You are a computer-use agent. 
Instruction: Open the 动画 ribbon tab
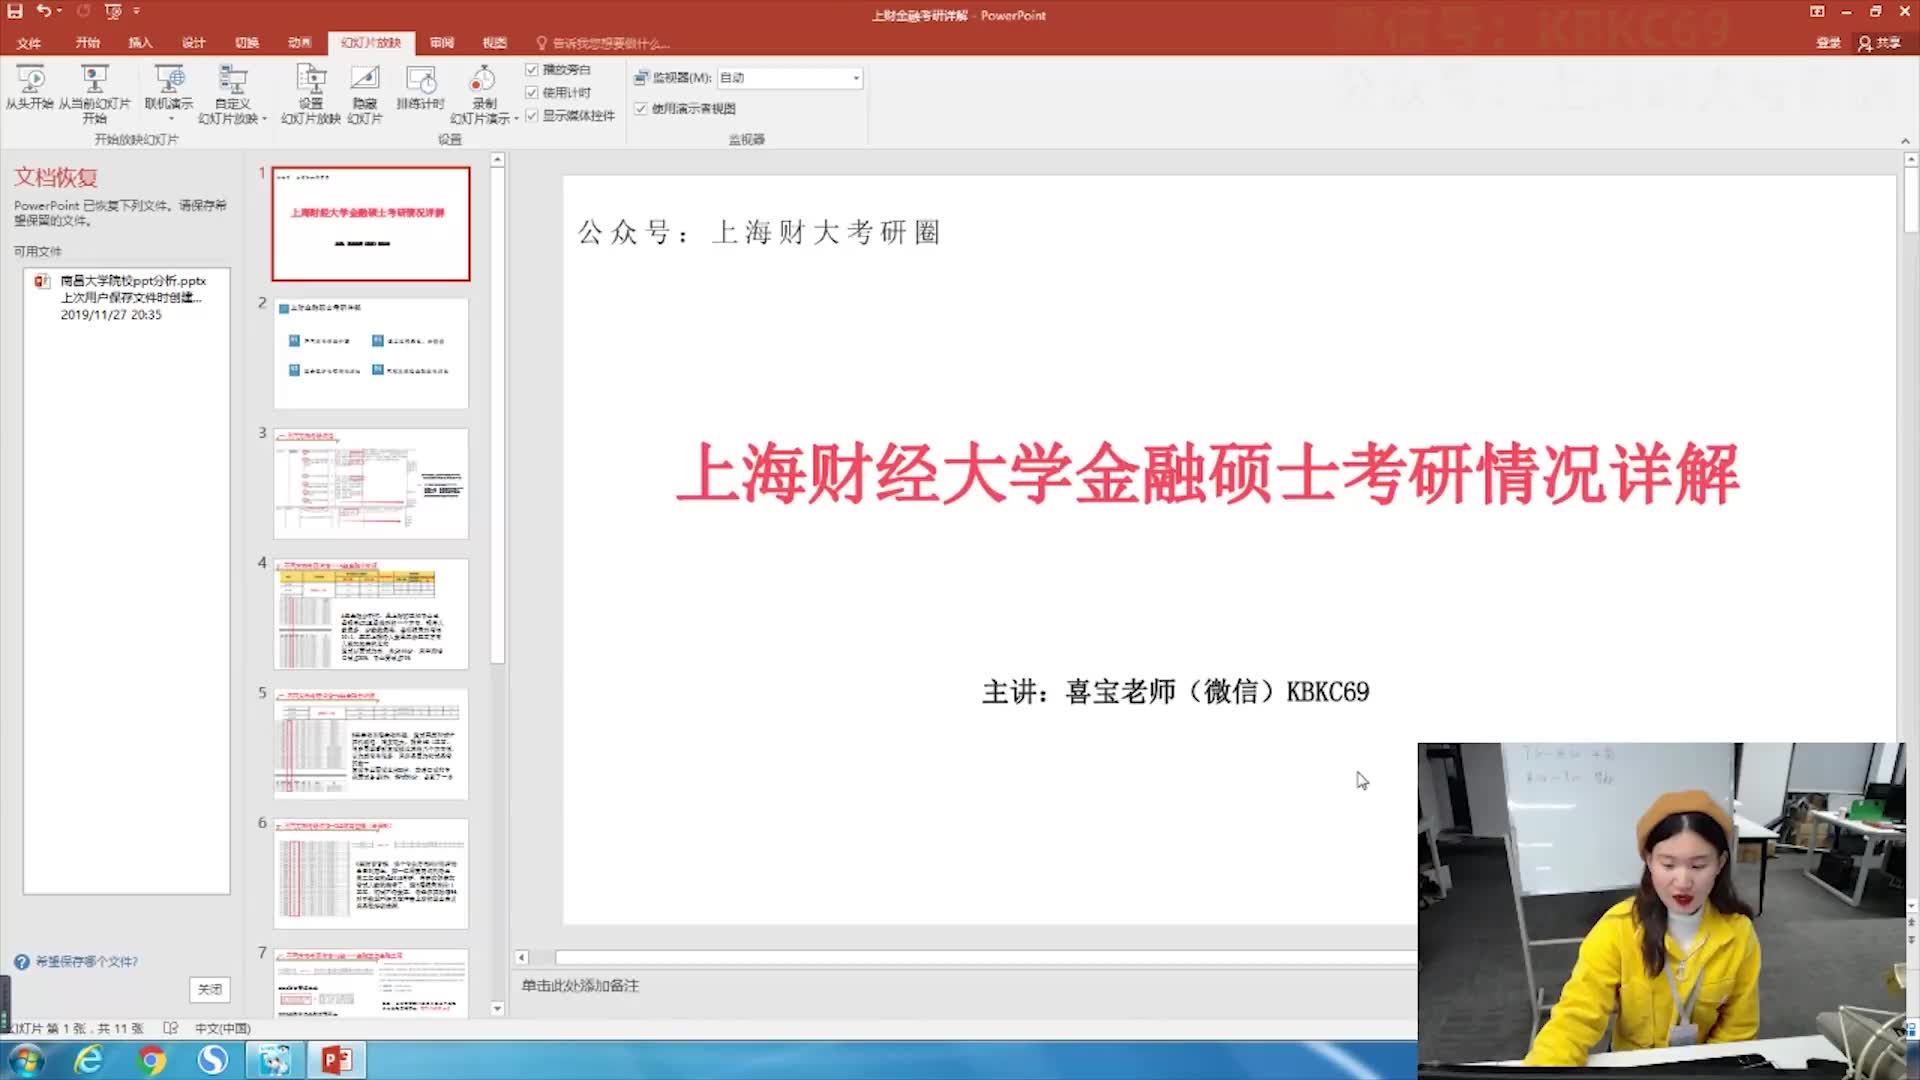pos(298,43)
